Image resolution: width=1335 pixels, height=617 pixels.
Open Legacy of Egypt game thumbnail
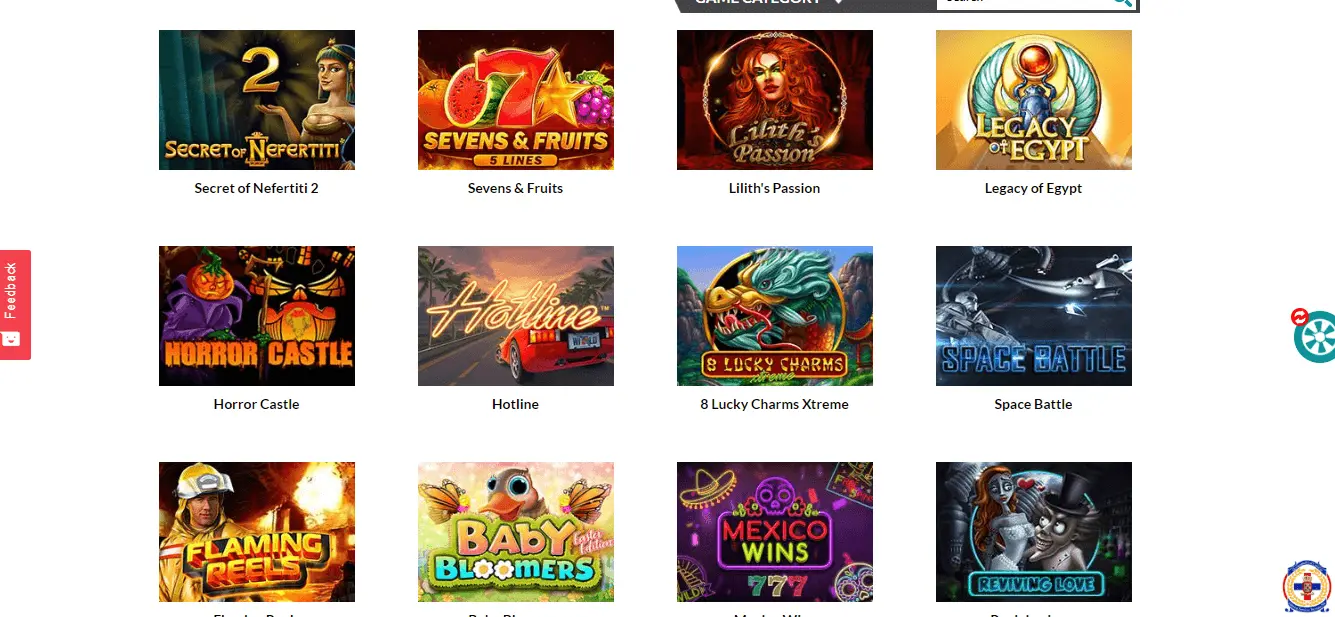pyautogui.click(x=1034, y=100)
